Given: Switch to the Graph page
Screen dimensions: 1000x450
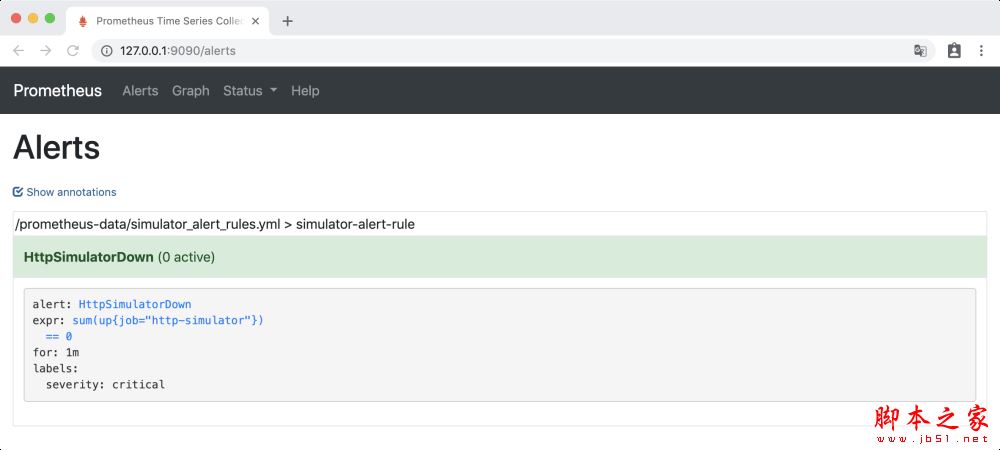Looking at the screenshot, I should (x=190, y=91).
